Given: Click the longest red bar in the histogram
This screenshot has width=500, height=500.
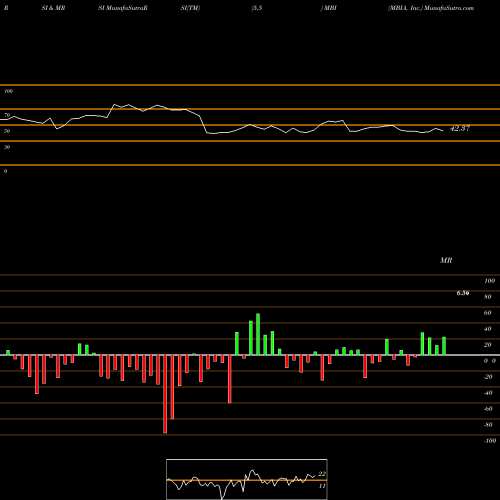Looking at the screenshot, I should tap(165, 394).
